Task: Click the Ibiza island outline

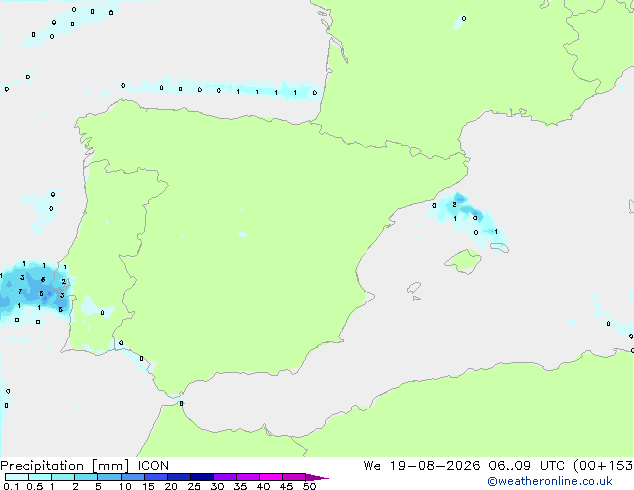Action: pyautogui.click(x=414, y=288)
